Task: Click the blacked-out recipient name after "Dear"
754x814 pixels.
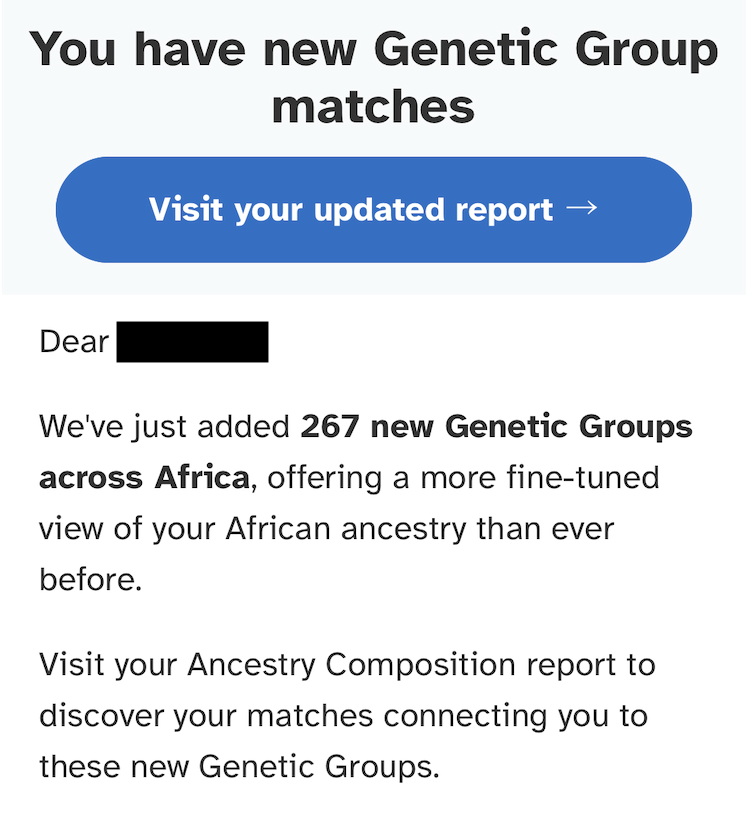Action: pyautogui.click(x=192, y=342)
